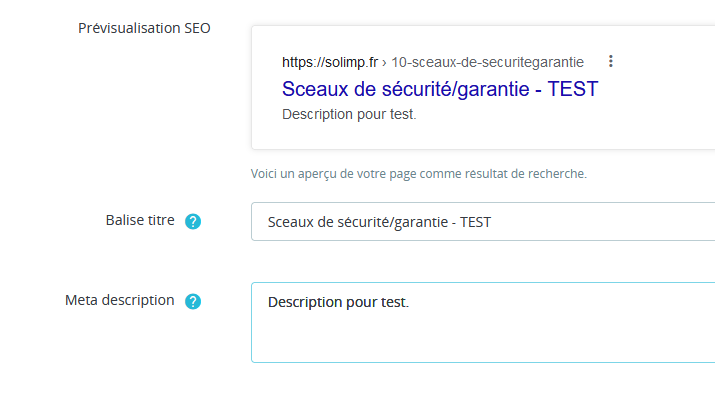Click "sécurité/garantie" inside the Balise titre input
715x403 pixels.
click(x=390, y=222)
